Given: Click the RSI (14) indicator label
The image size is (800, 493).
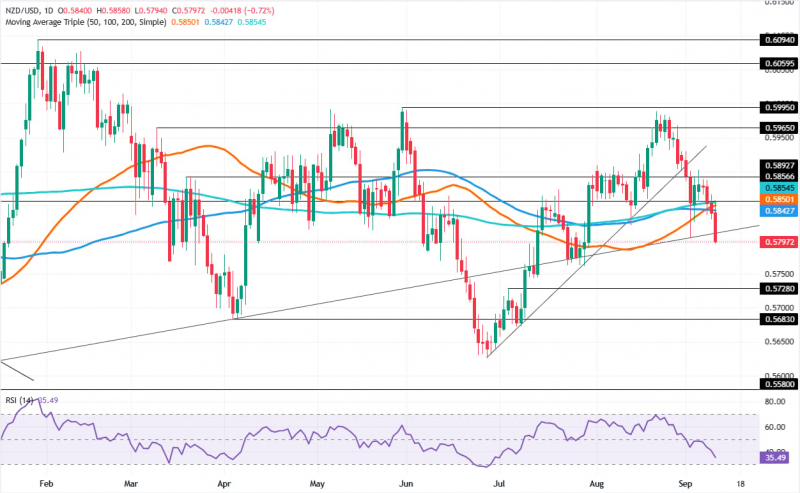Looking at the screenshot, I should point(19,400).
